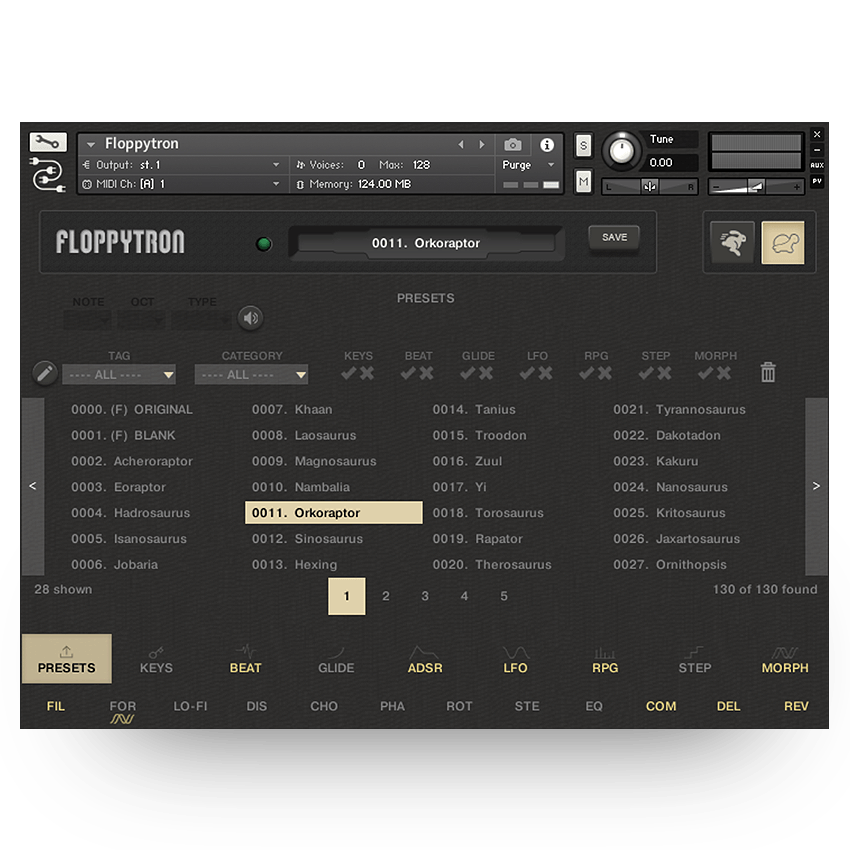Click the trash can delete icon
This screenshot has width=850, height=850.
tap(768, 372)
